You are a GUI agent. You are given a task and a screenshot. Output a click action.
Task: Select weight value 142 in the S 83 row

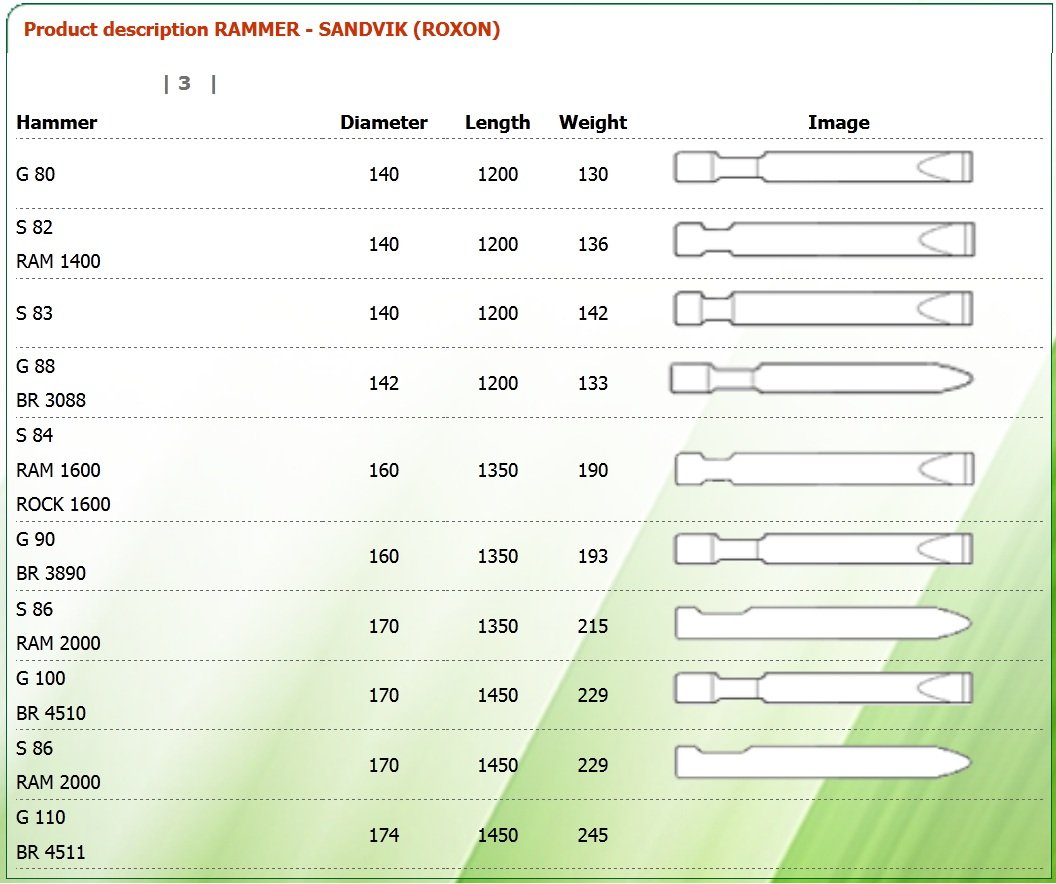(593, 314)
